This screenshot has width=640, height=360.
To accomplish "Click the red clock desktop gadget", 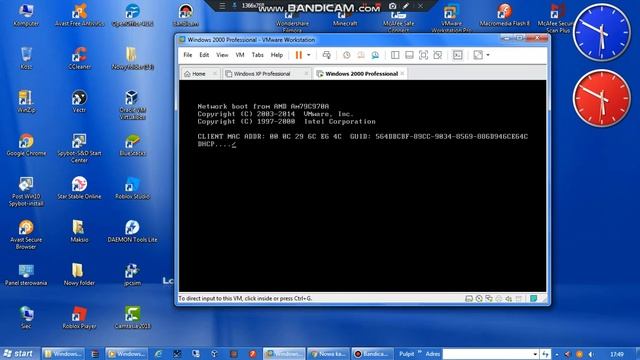I will pos(601,98).
